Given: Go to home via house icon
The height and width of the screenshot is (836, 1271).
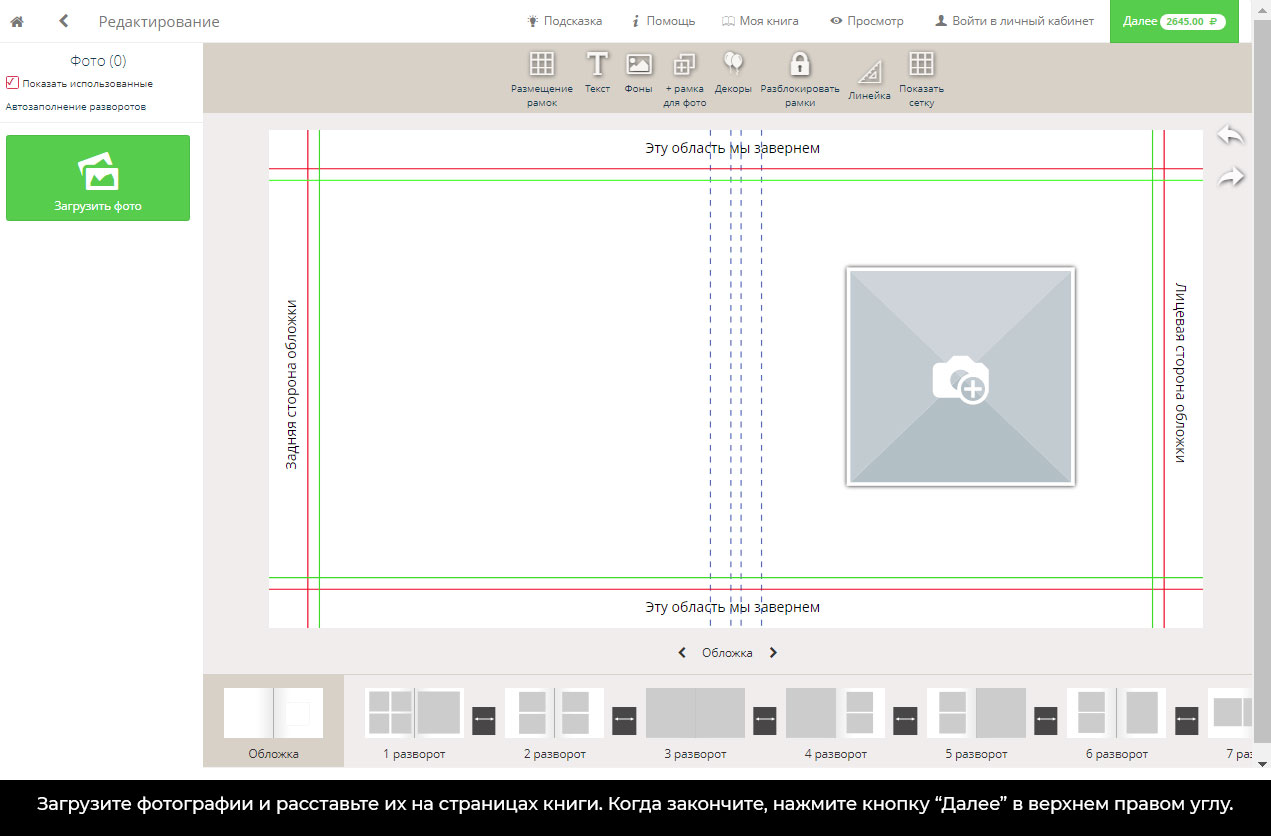Looking at the screenshot, I should pos(16,21).
